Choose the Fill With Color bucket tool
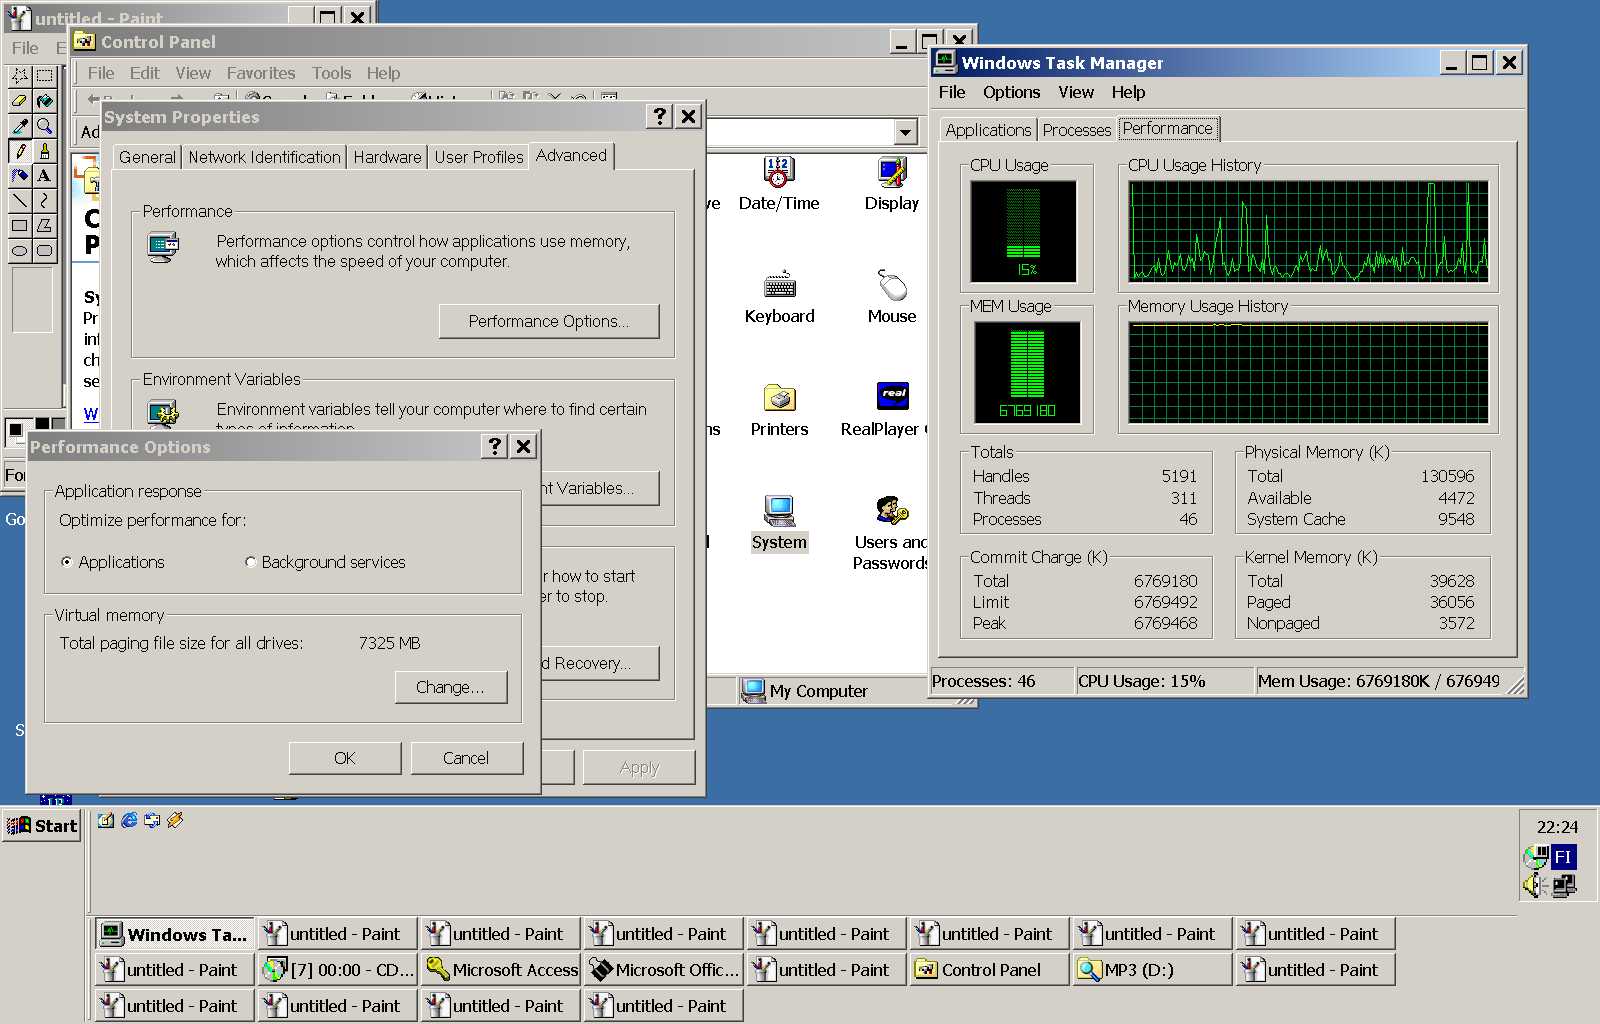Screen dimensions: 1600x1024 tap(45, 101)
